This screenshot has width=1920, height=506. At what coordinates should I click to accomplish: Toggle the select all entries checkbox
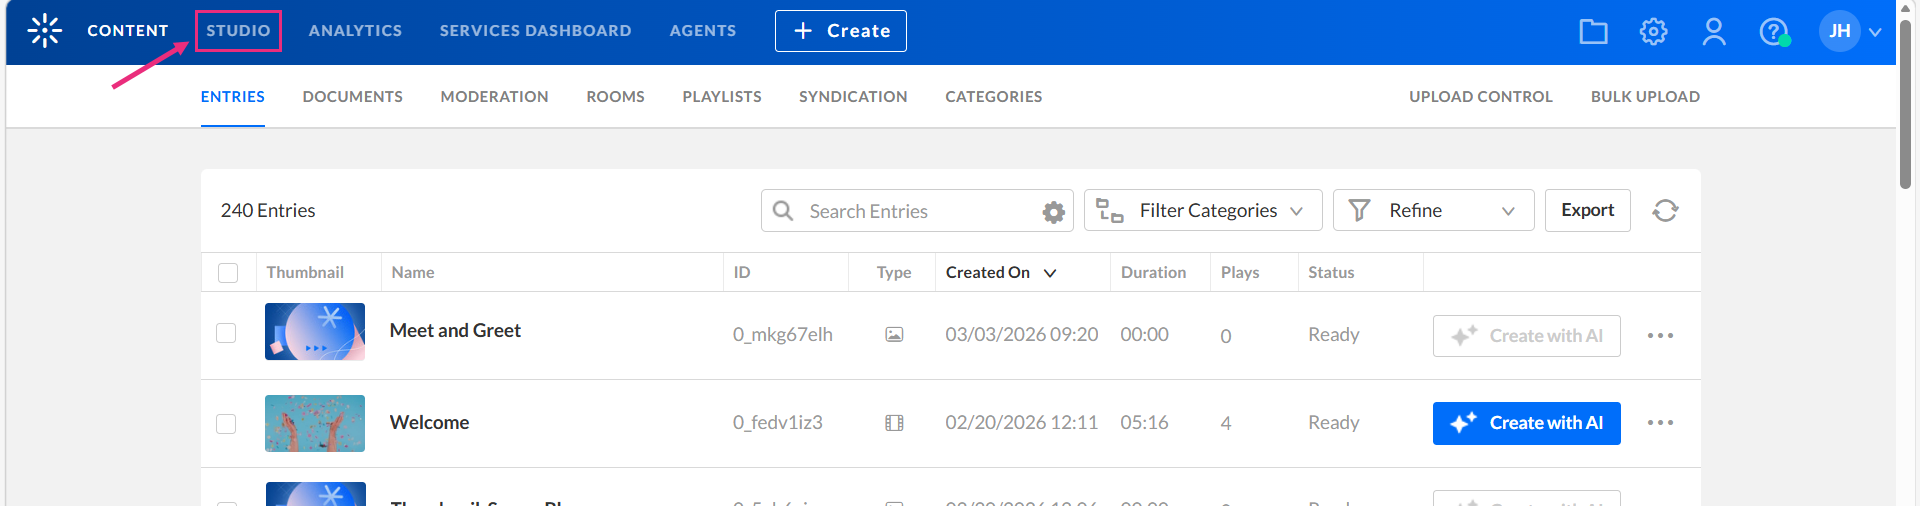pos(228,273)
